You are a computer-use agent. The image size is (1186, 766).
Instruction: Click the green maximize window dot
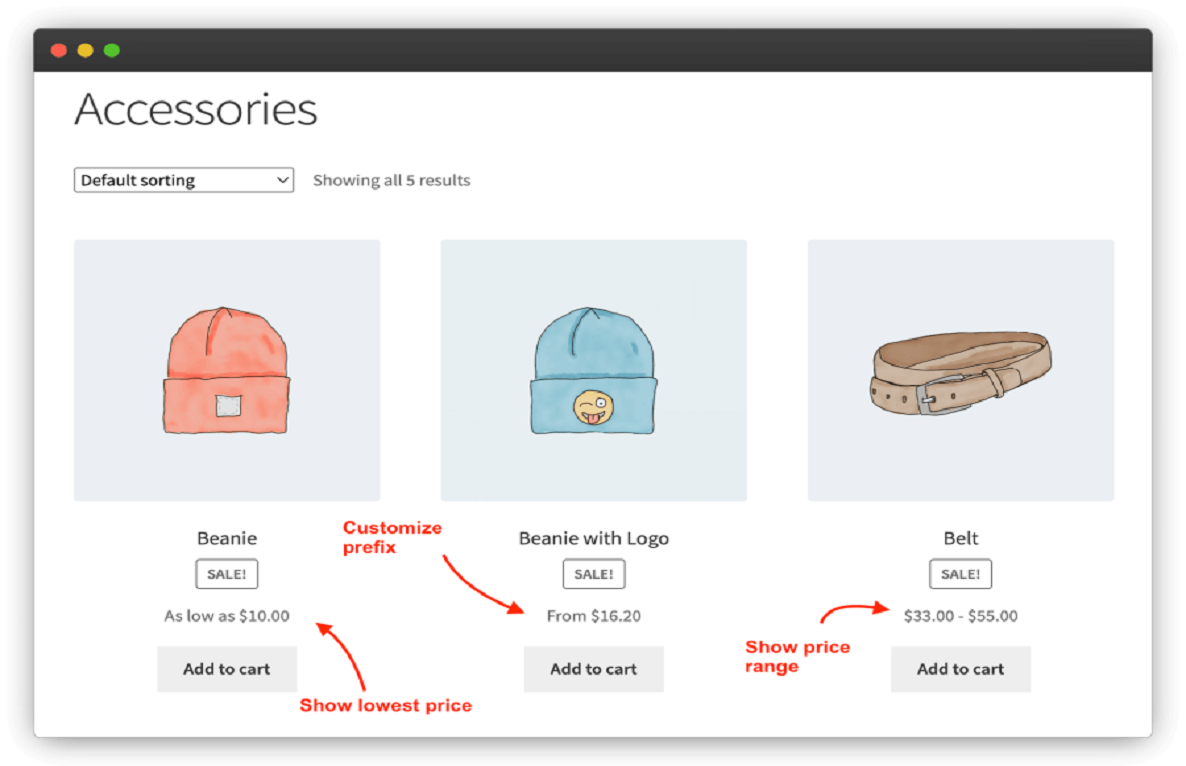[x=111, y=48]
